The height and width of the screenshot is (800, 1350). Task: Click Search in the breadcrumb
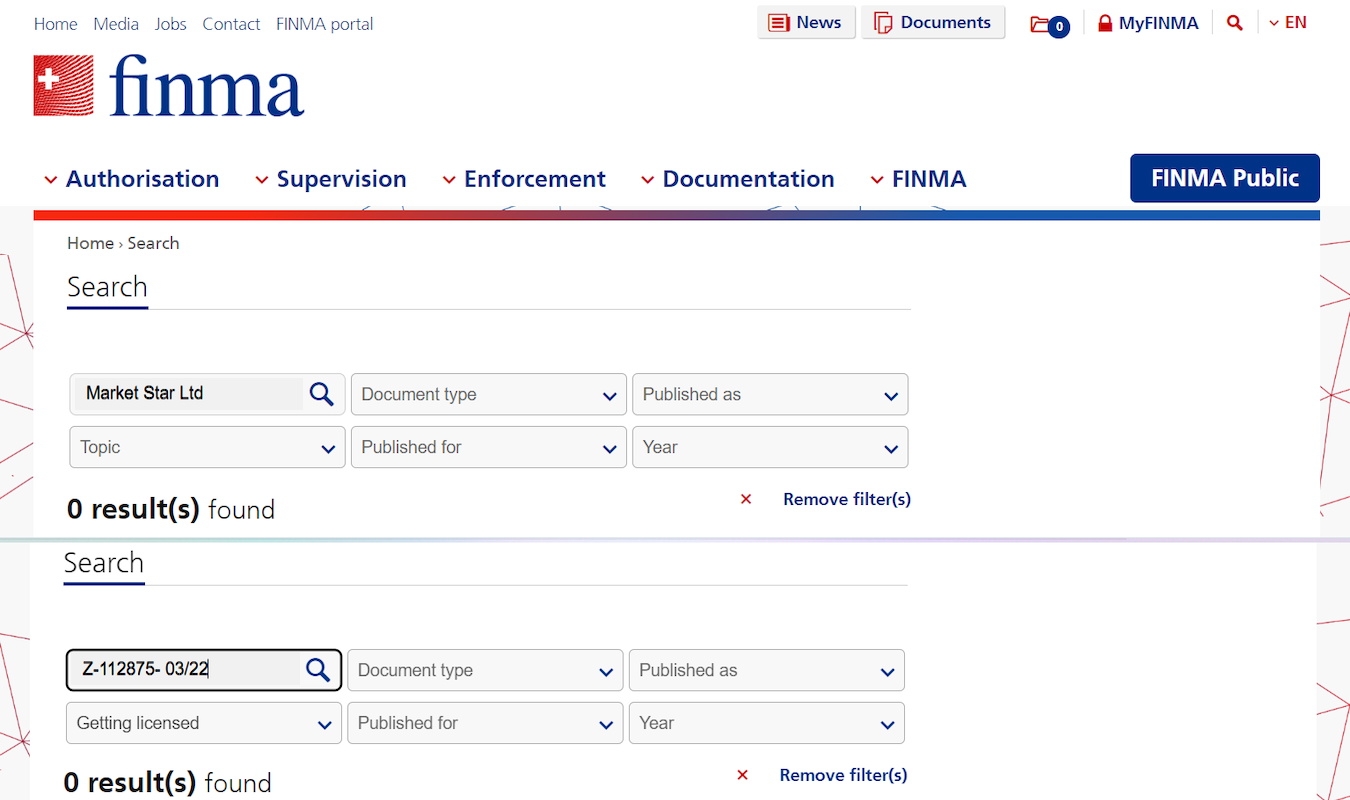click(153, 243)
